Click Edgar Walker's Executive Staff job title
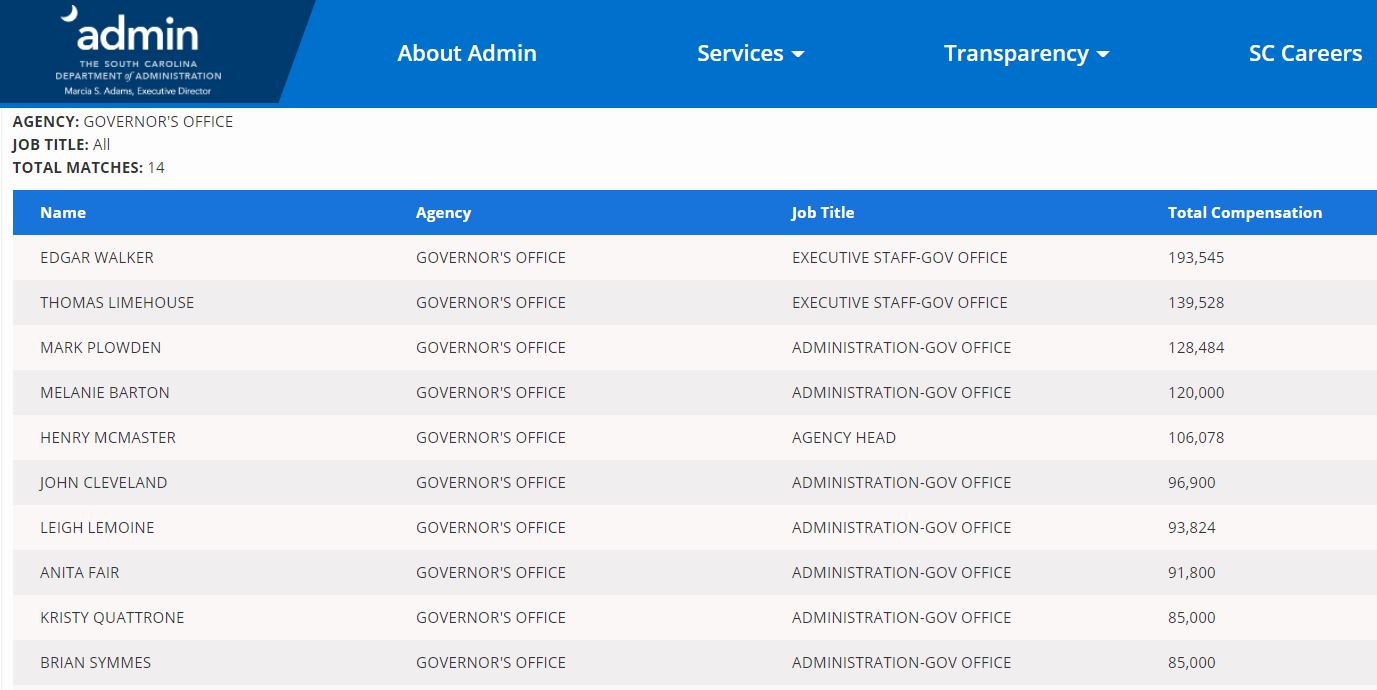Screen dimensions: 1377x690 (900, 257)
